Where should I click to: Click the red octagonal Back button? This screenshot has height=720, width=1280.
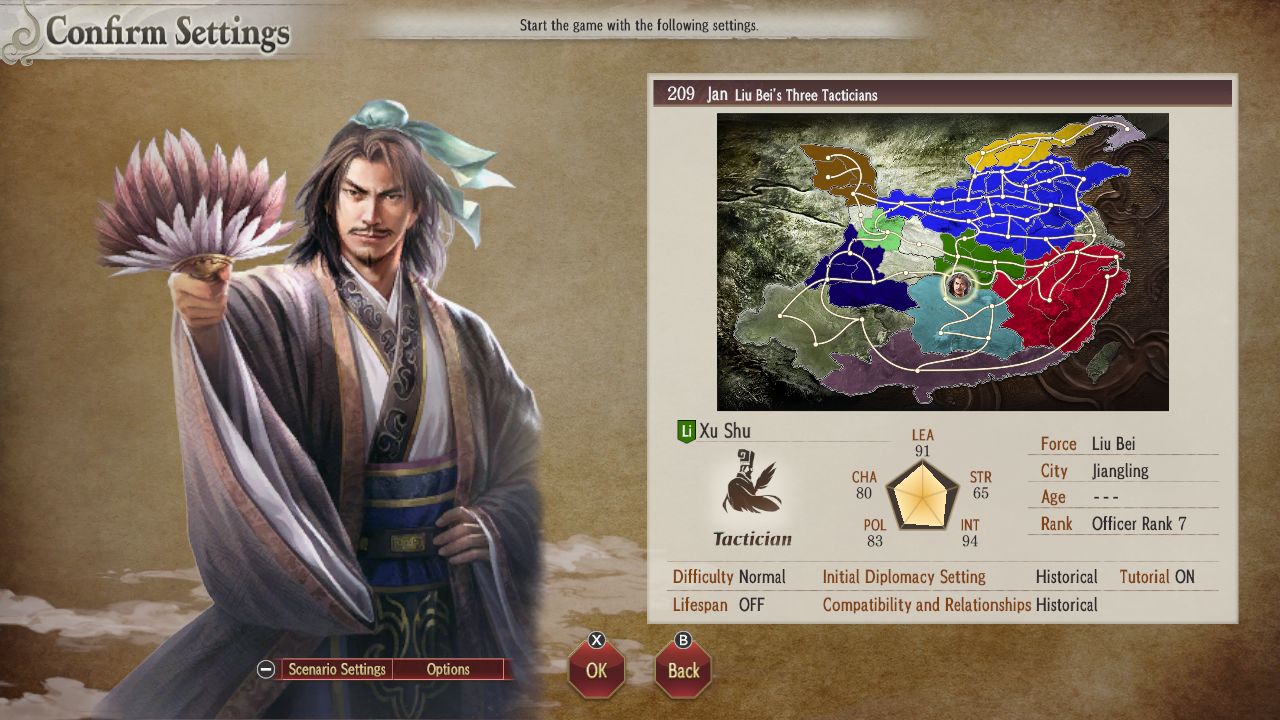coord(683,669)
